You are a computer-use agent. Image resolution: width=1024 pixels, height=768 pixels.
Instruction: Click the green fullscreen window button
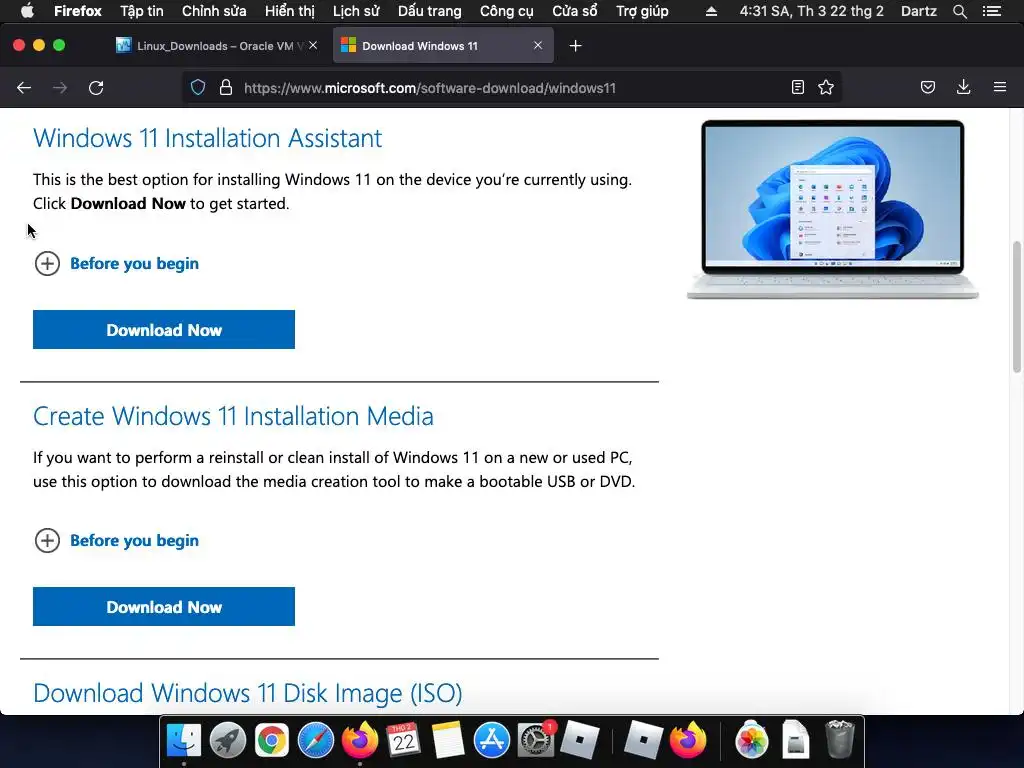[59, 45]
